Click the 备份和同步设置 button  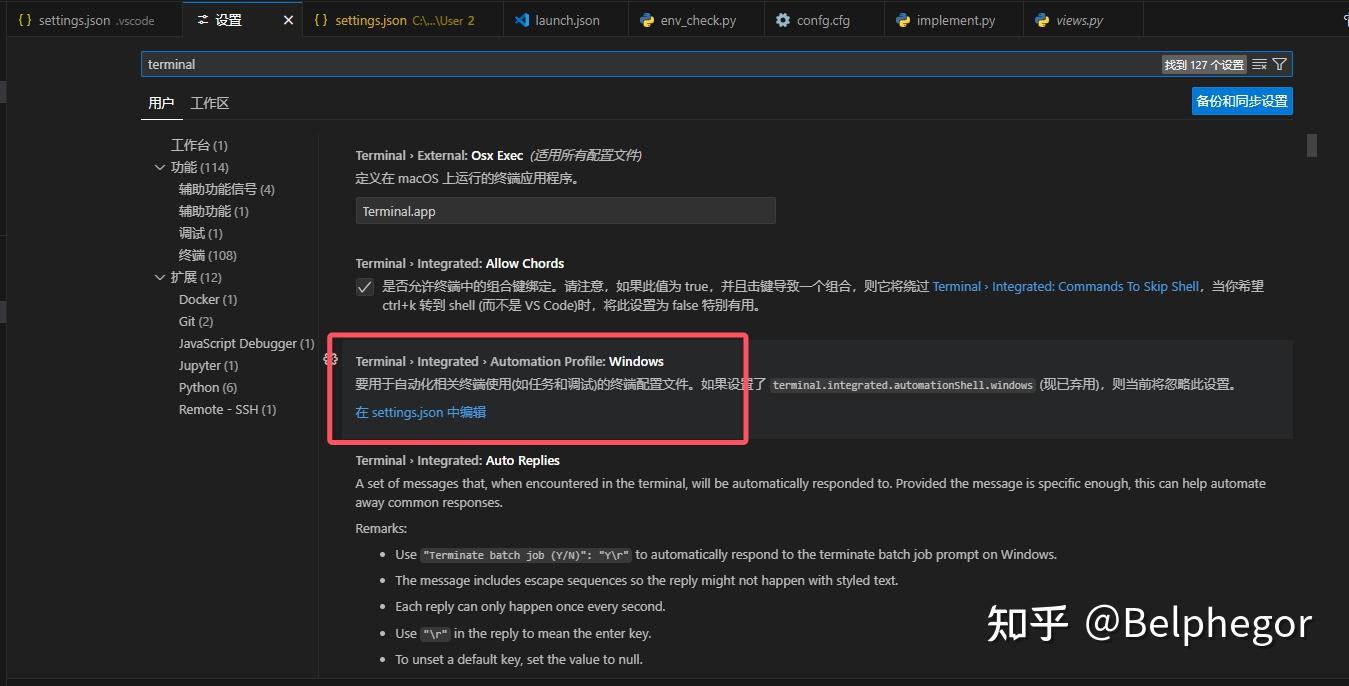[1241, 100]
